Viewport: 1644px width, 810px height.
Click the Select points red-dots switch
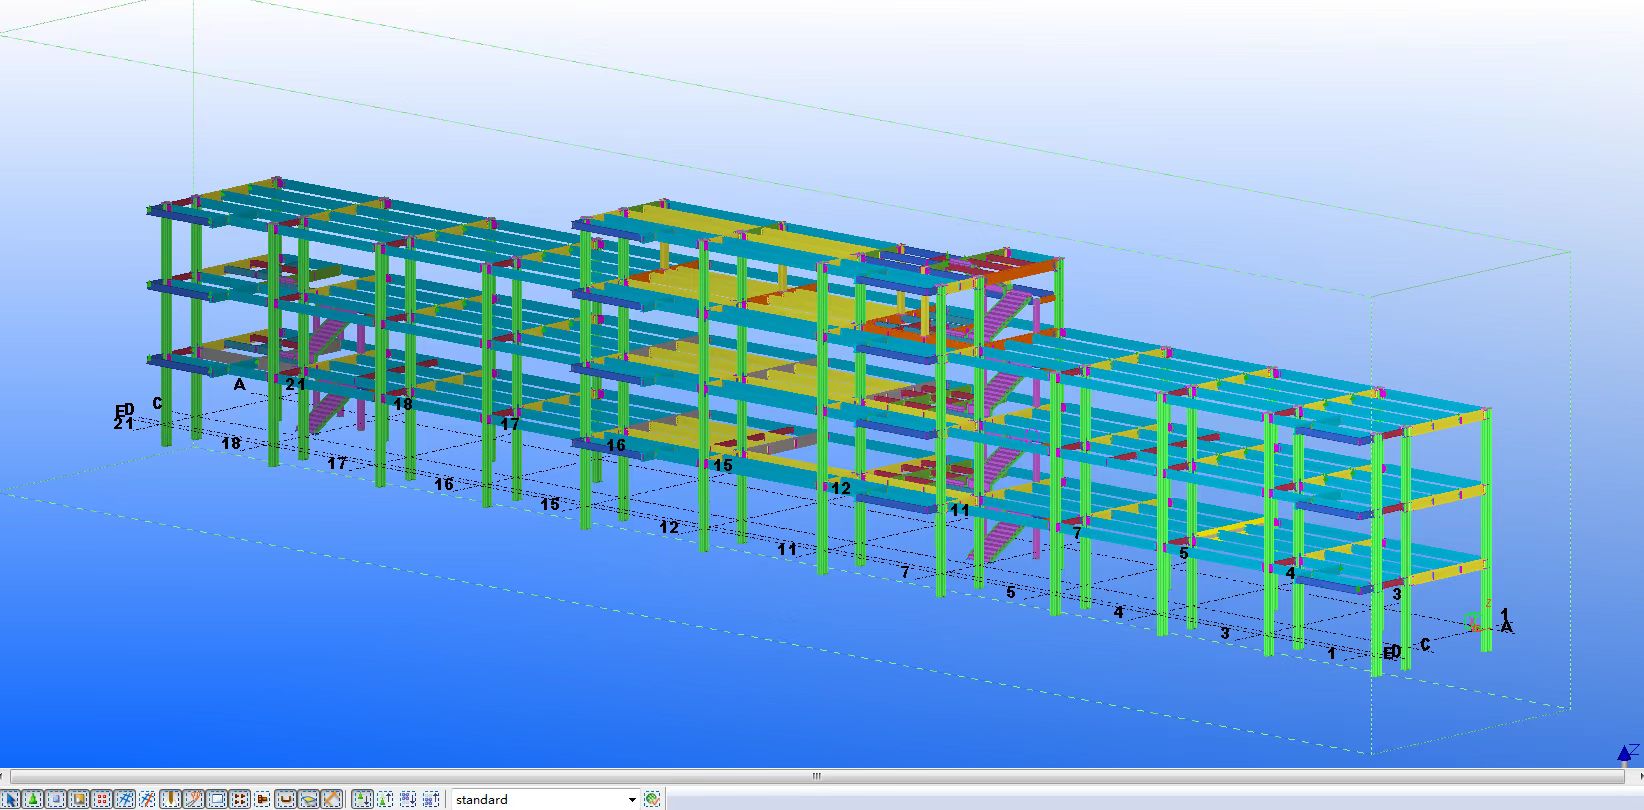pos(102,799)
